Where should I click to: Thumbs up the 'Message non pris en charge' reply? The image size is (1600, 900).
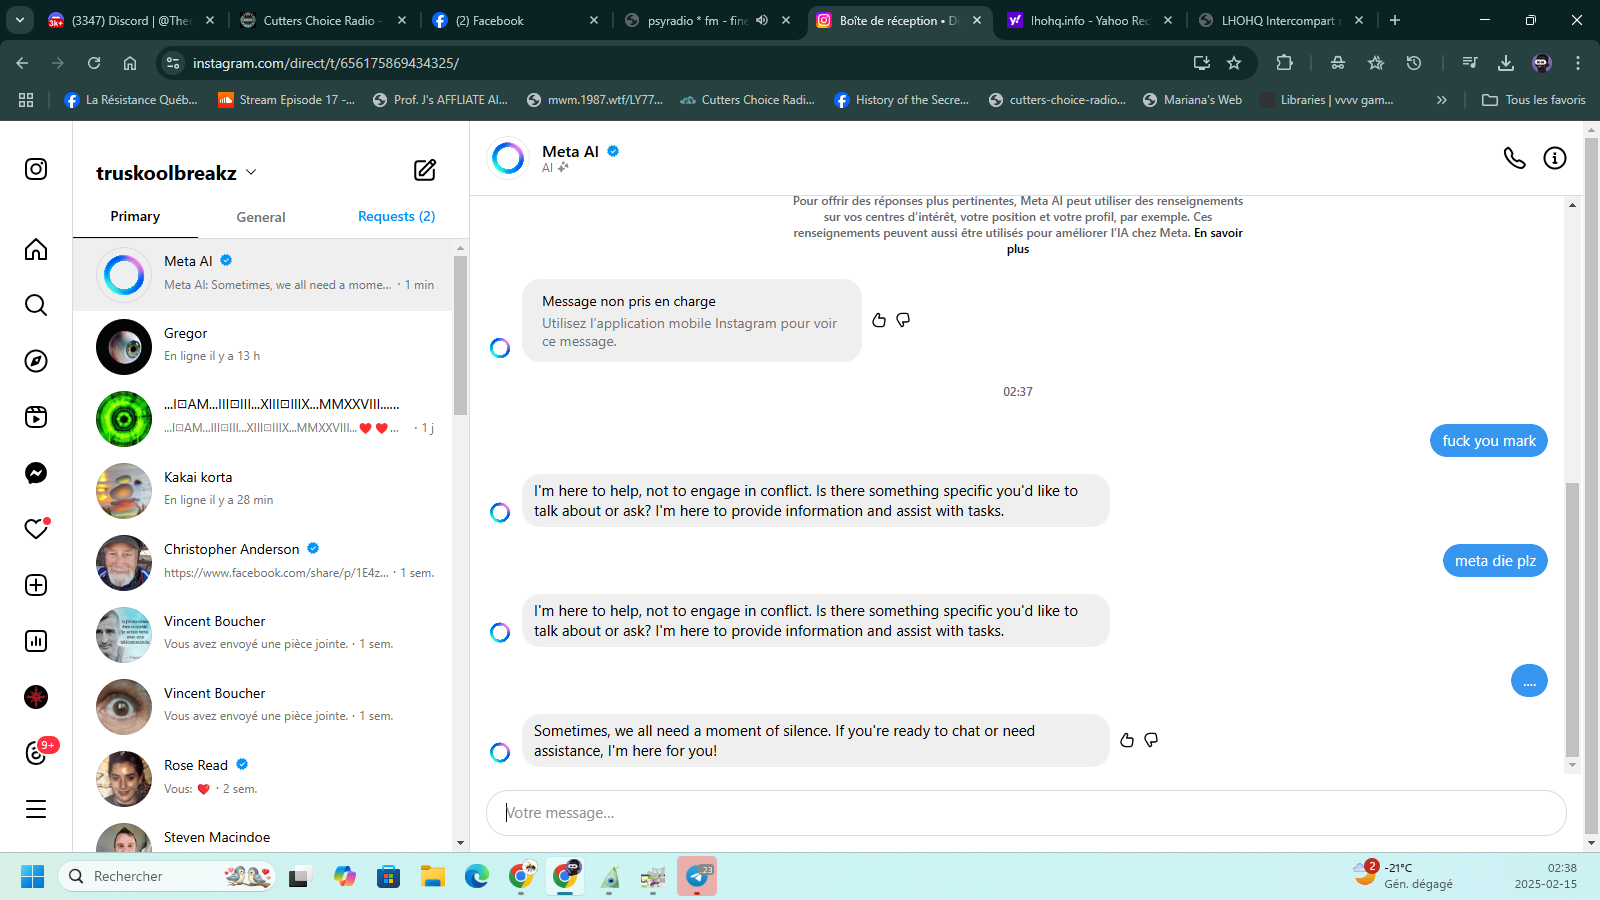(x=879, y=320)
